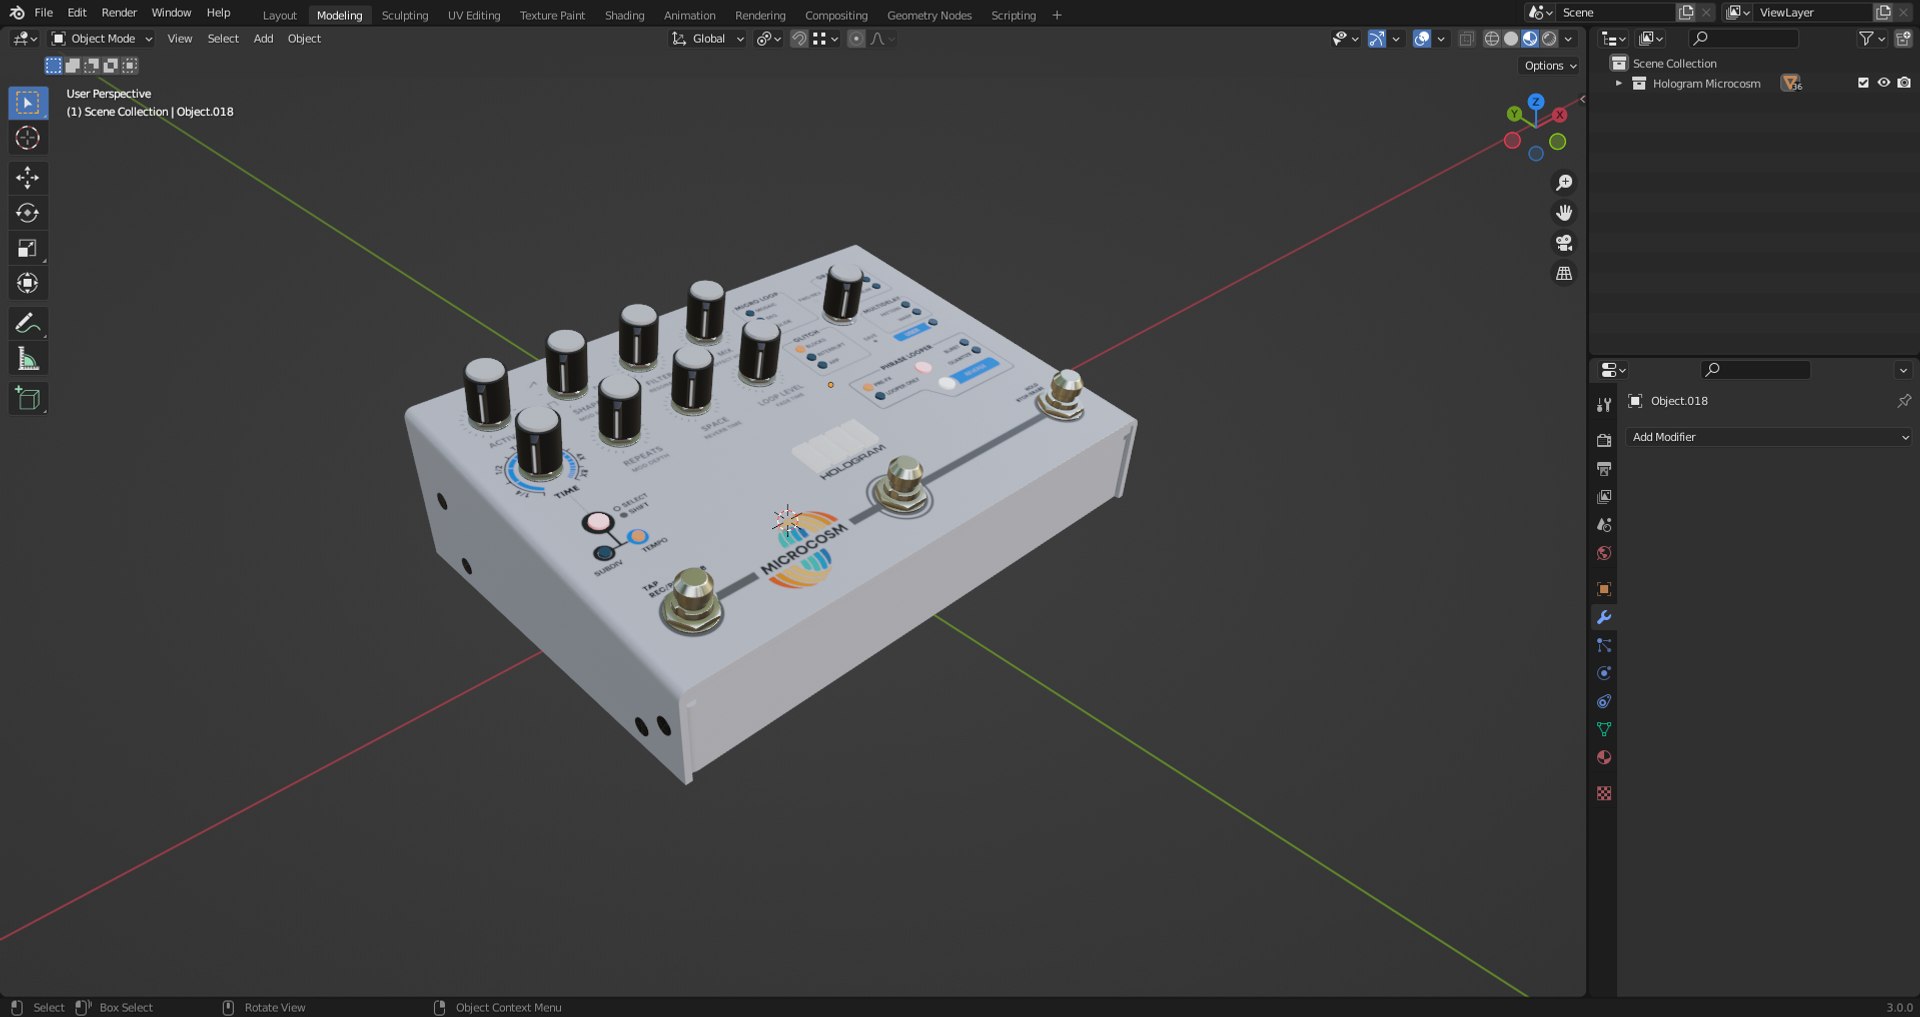Expand Hologram Microcosm collection tree
1920x1017 pixels.
(1619, 84)
